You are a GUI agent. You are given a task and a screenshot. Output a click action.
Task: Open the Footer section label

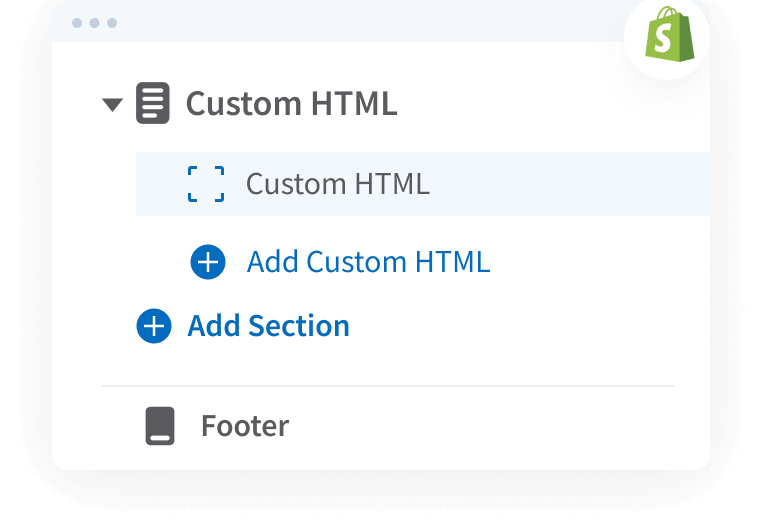245,426
